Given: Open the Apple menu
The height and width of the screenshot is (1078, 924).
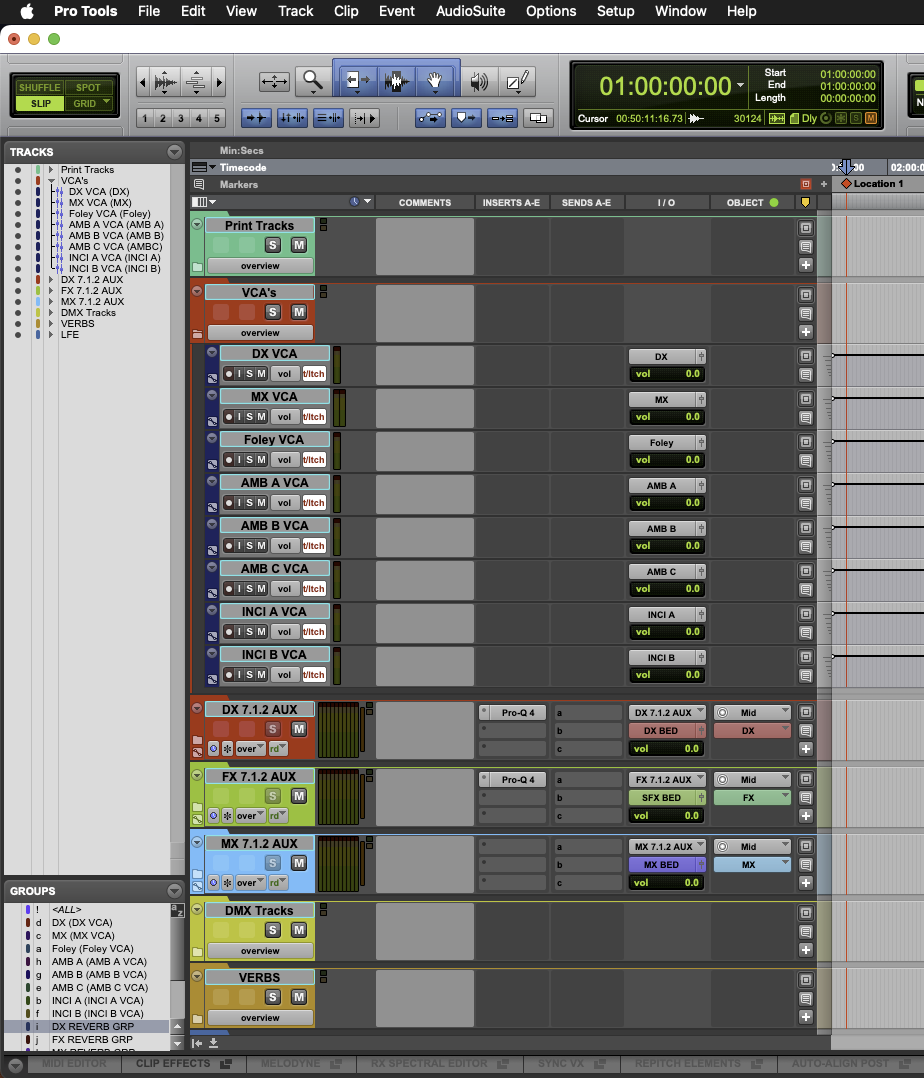Looking at the screenshot, I should point(27,11).
